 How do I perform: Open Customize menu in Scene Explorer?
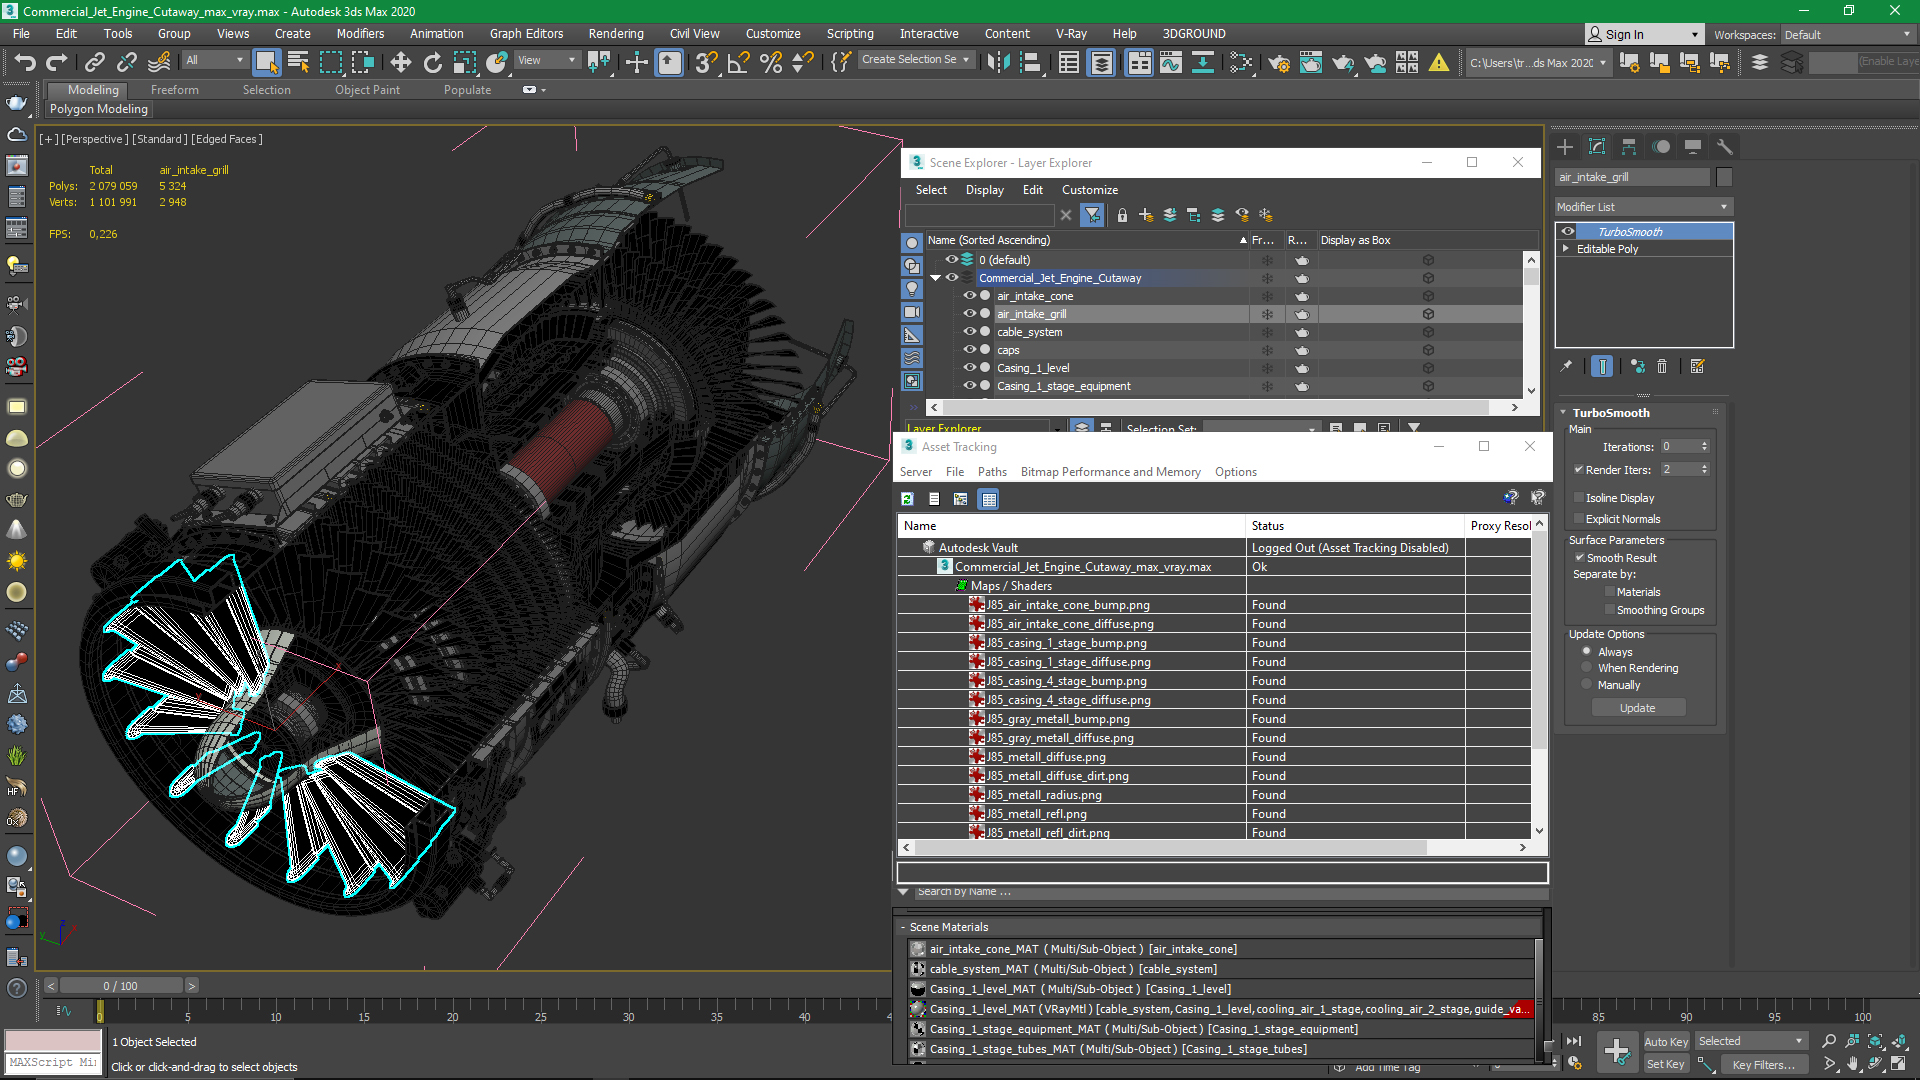coord(1090,190)
